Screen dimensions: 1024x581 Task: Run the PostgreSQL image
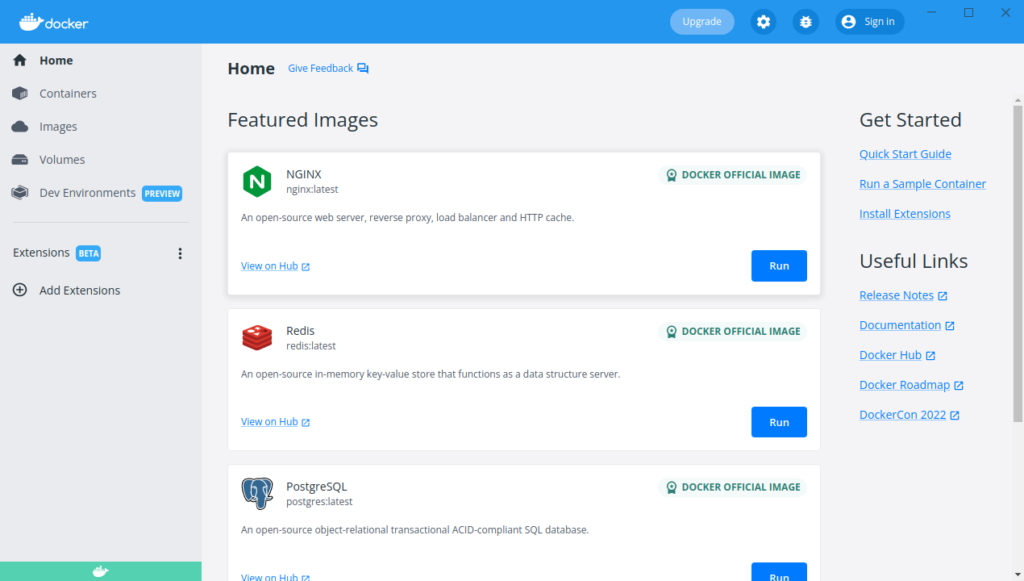pyautogui.click(x=779, y=573)
